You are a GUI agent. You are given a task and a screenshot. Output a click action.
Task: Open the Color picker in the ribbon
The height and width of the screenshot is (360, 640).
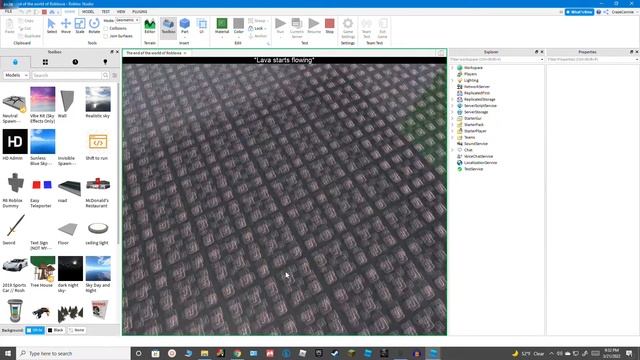(239, 27)
